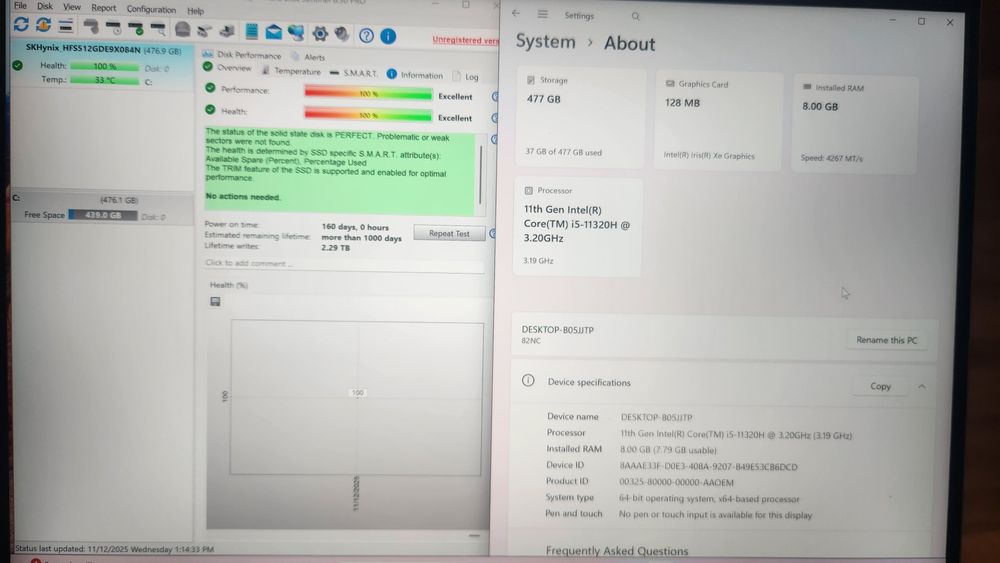Click the Copy button for device specifications
1000x563 pixels.
click(x=880, y=386)
